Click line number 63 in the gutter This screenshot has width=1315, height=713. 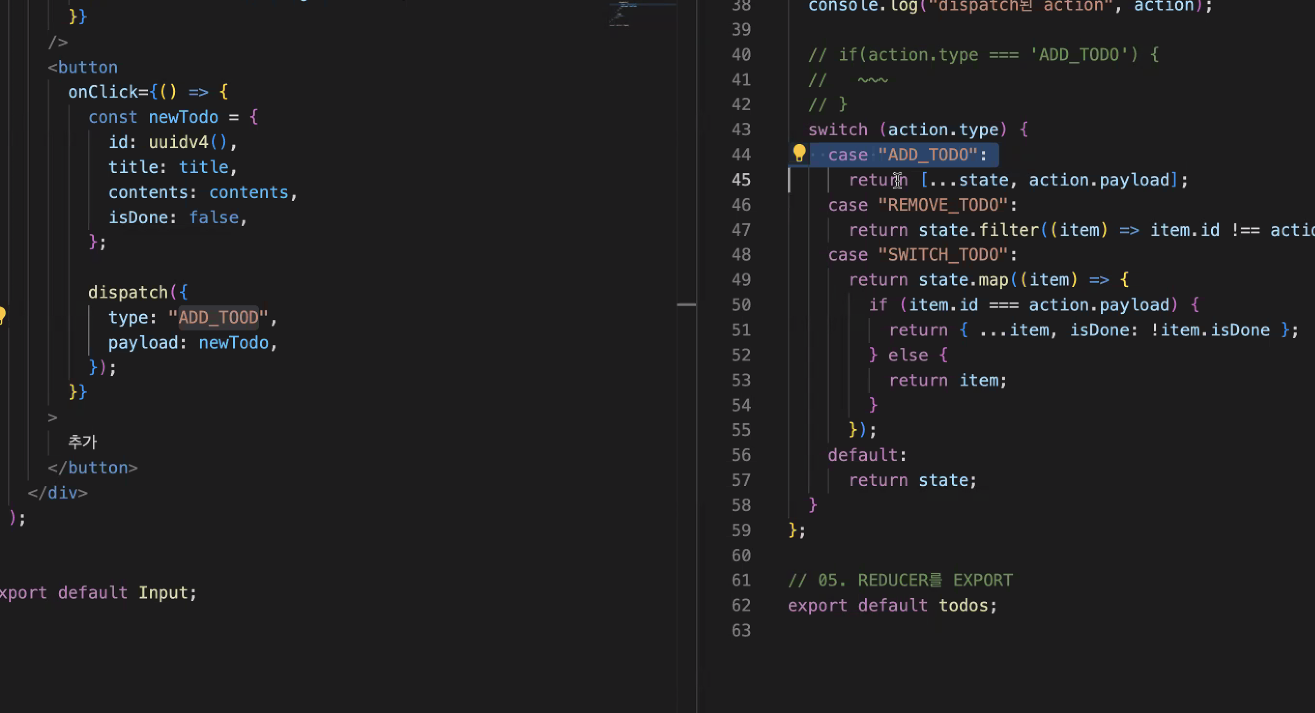click(x=741, y=629)
